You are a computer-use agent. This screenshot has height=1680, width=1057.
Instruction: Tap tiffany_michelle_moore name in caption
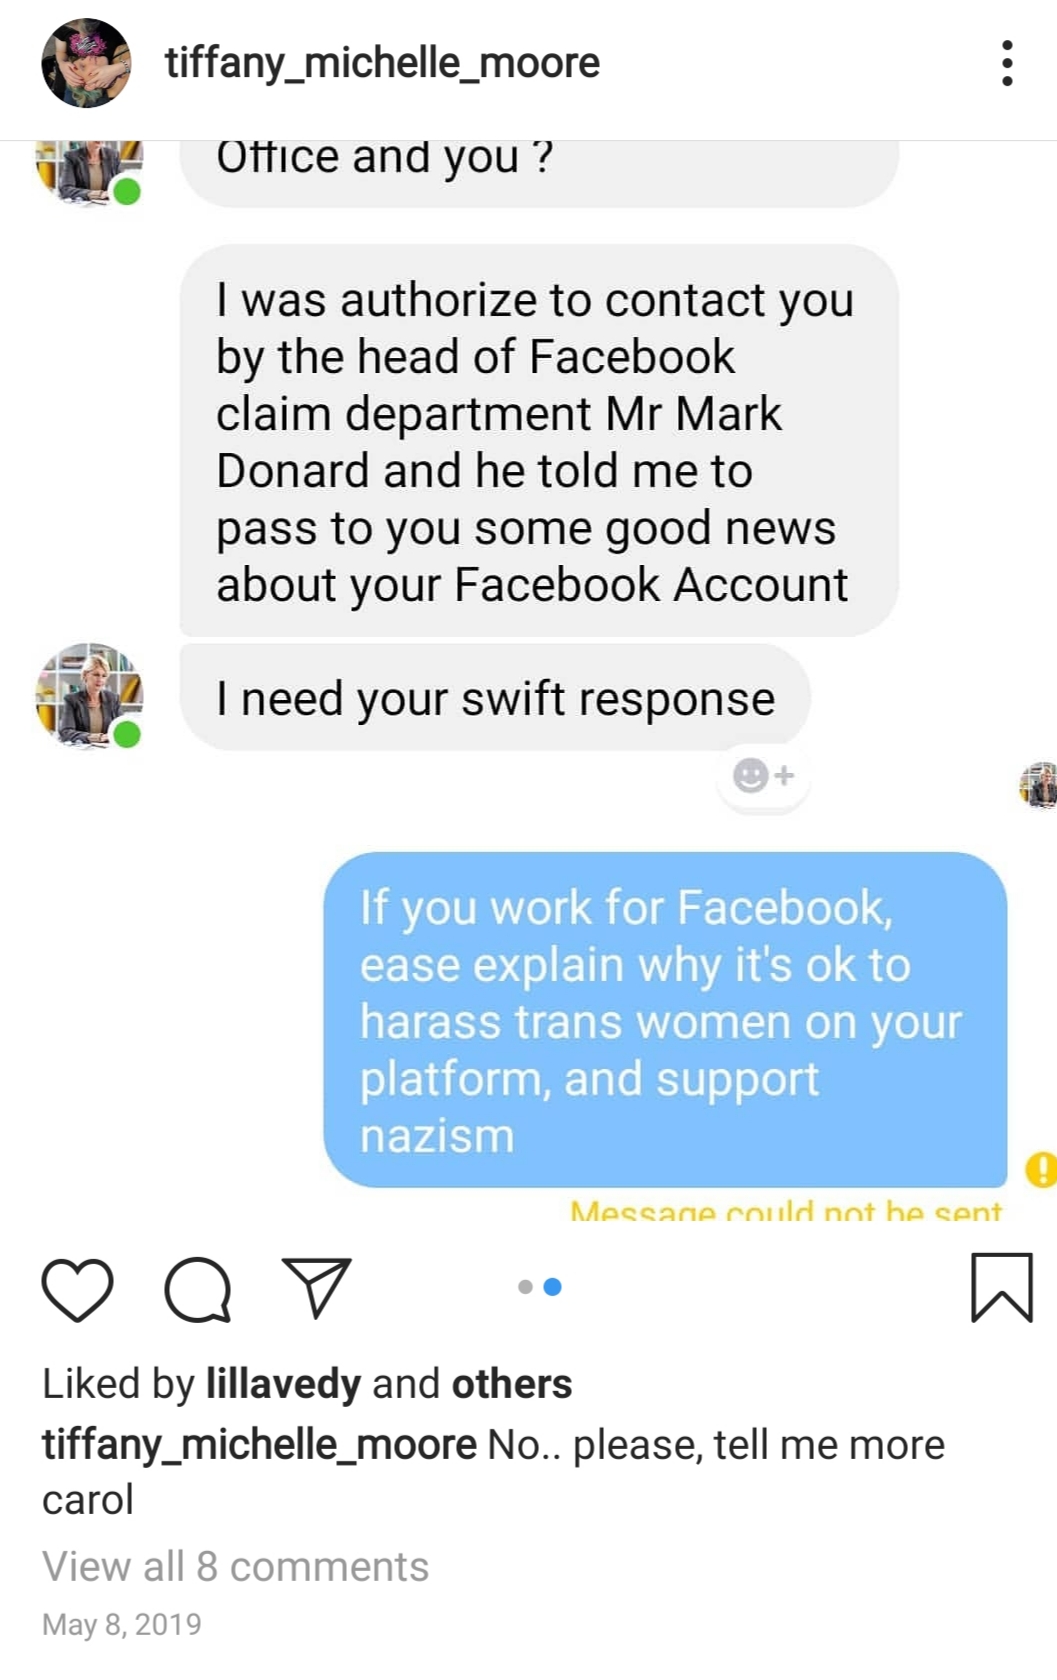click(259, 1446)
